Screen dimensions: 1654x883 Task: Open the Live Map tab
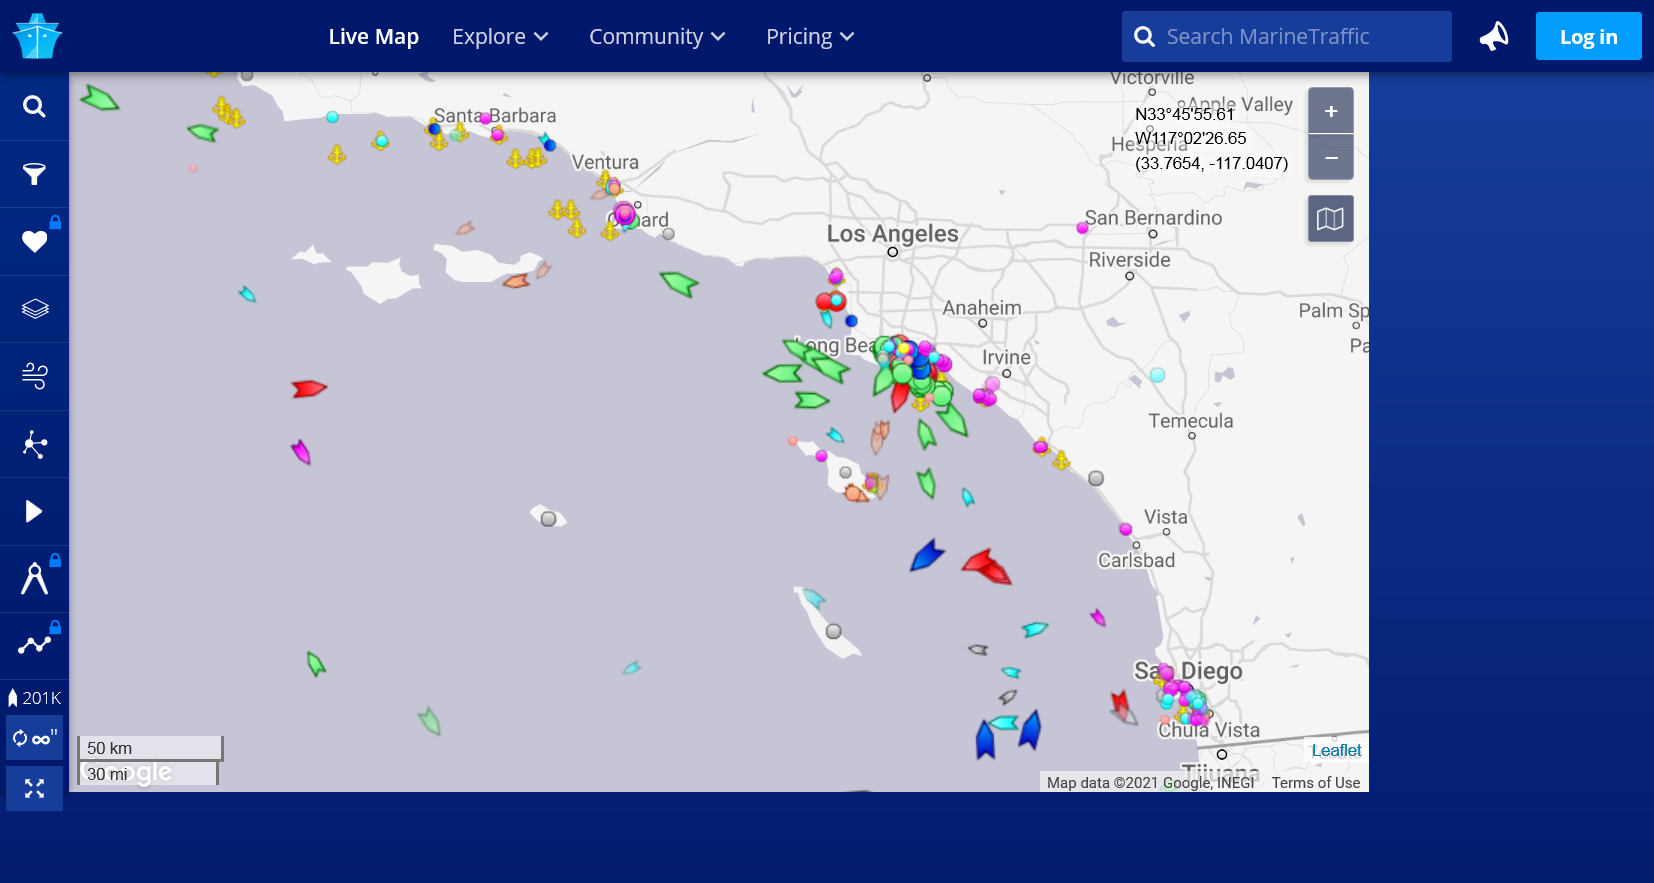pyautogui.click(x=374, y=36)
